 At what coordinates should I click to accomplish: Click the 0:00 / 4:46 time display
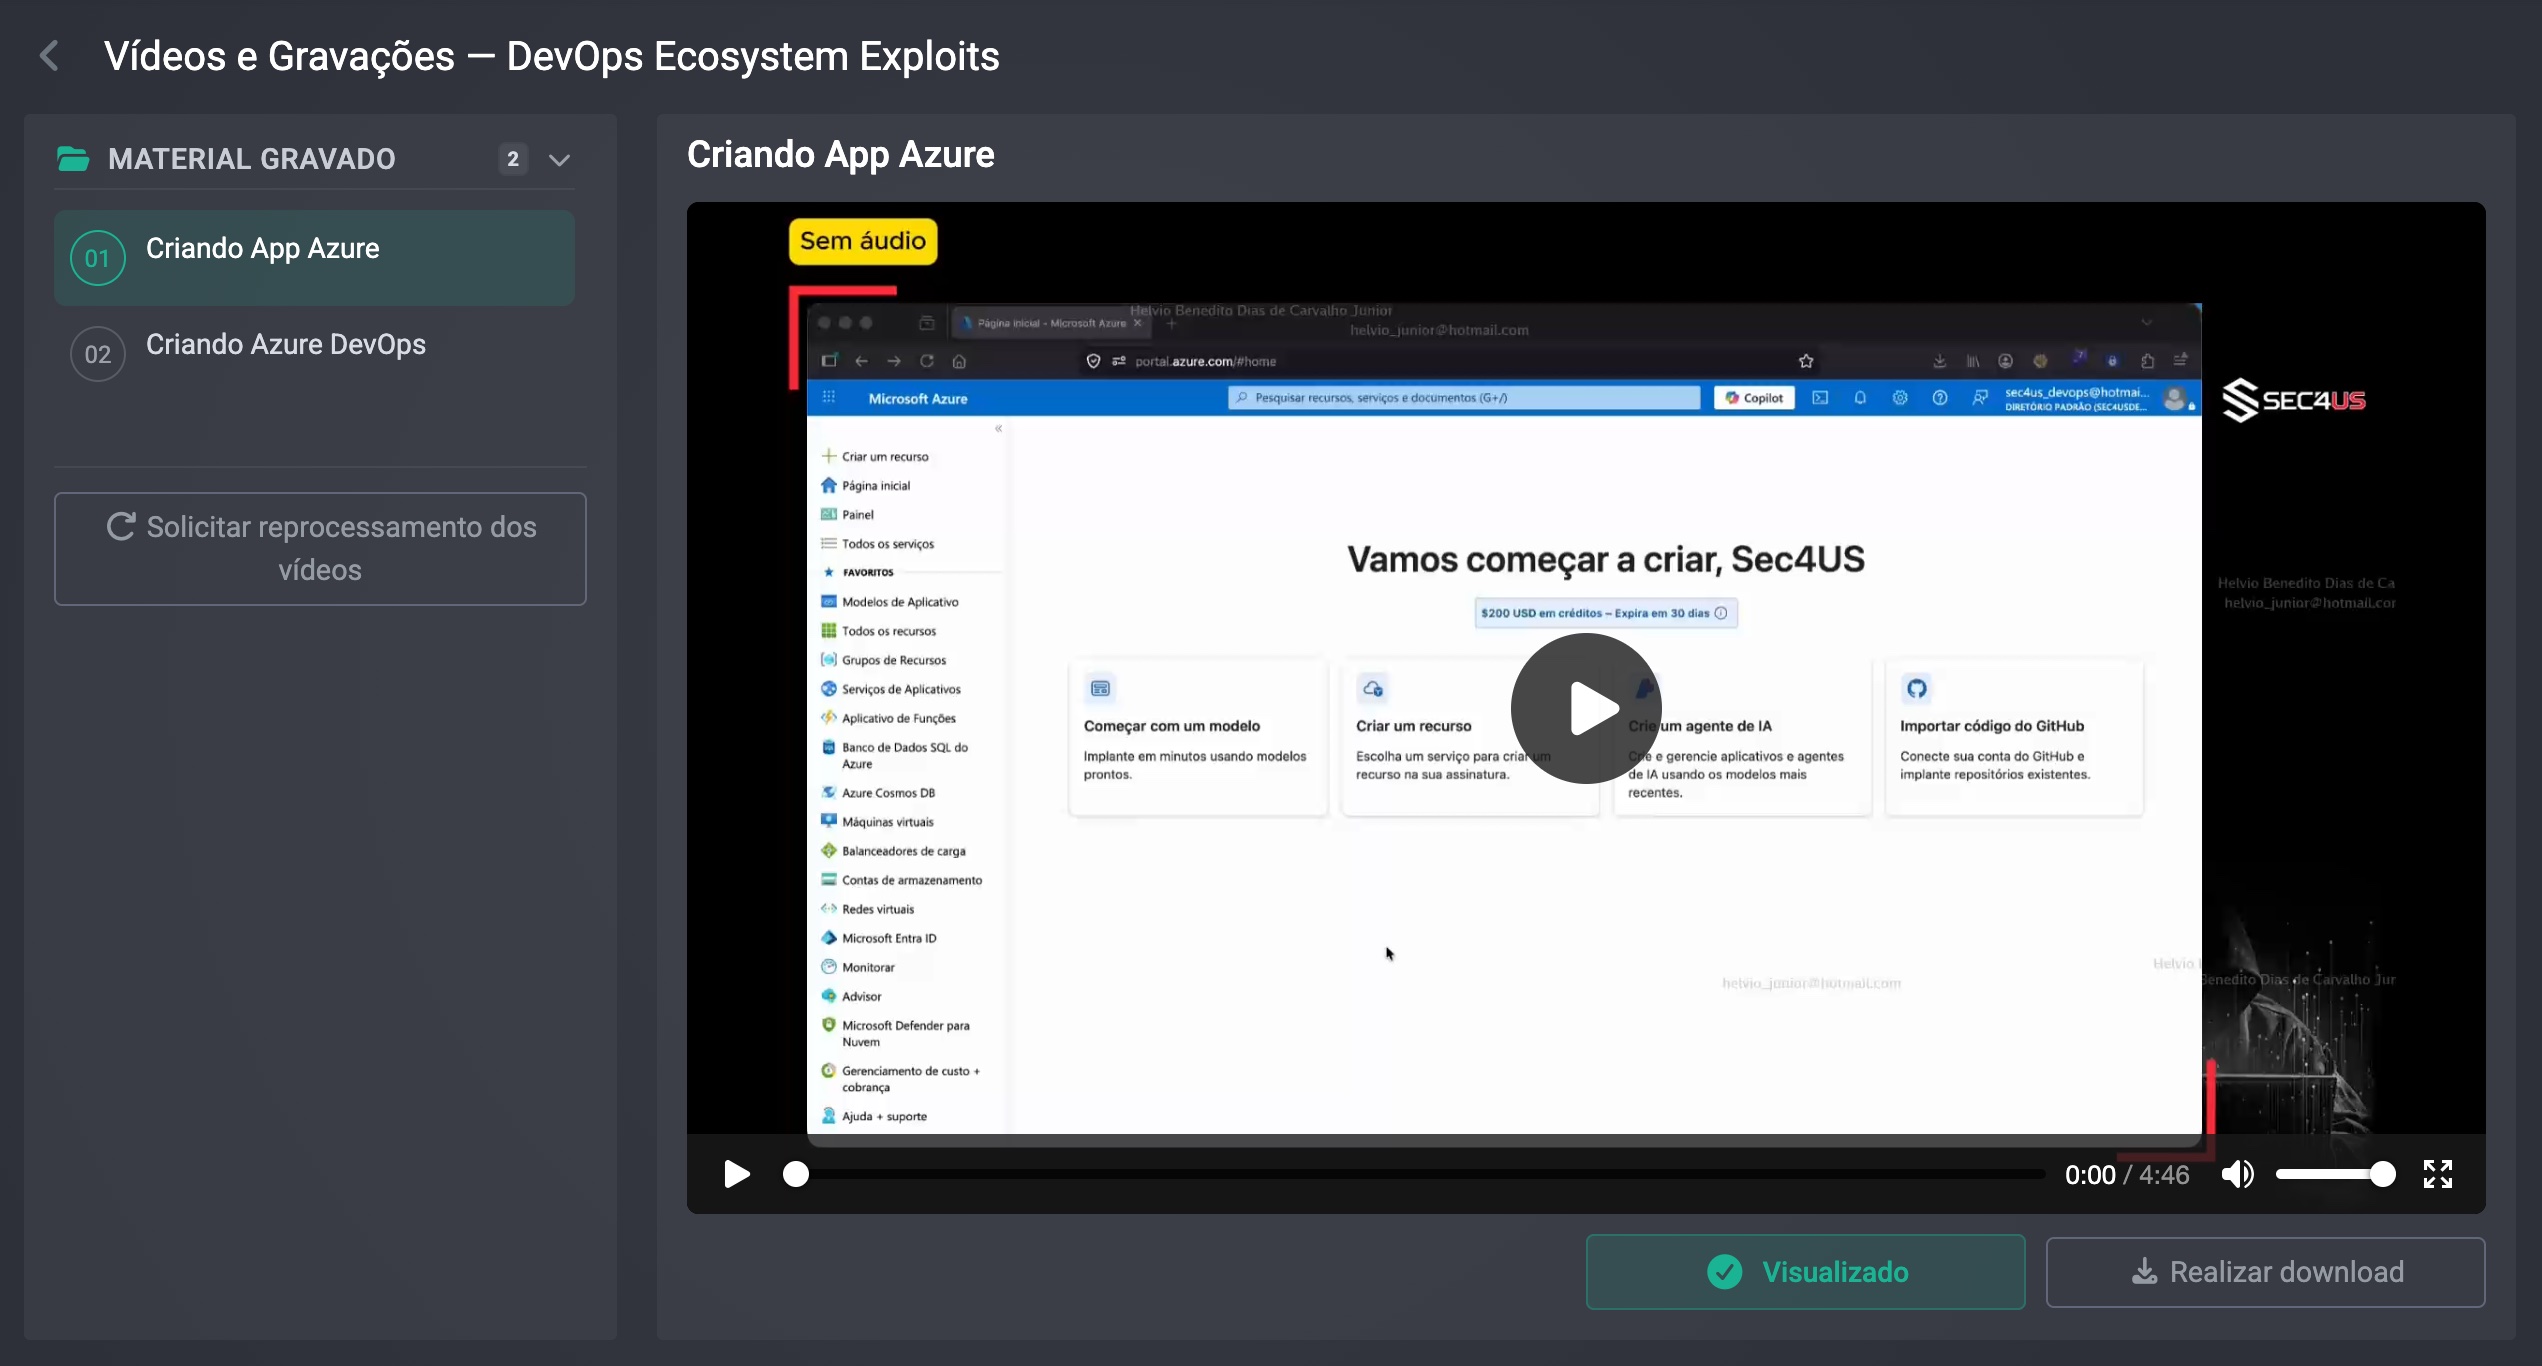pos(2127,1175)
